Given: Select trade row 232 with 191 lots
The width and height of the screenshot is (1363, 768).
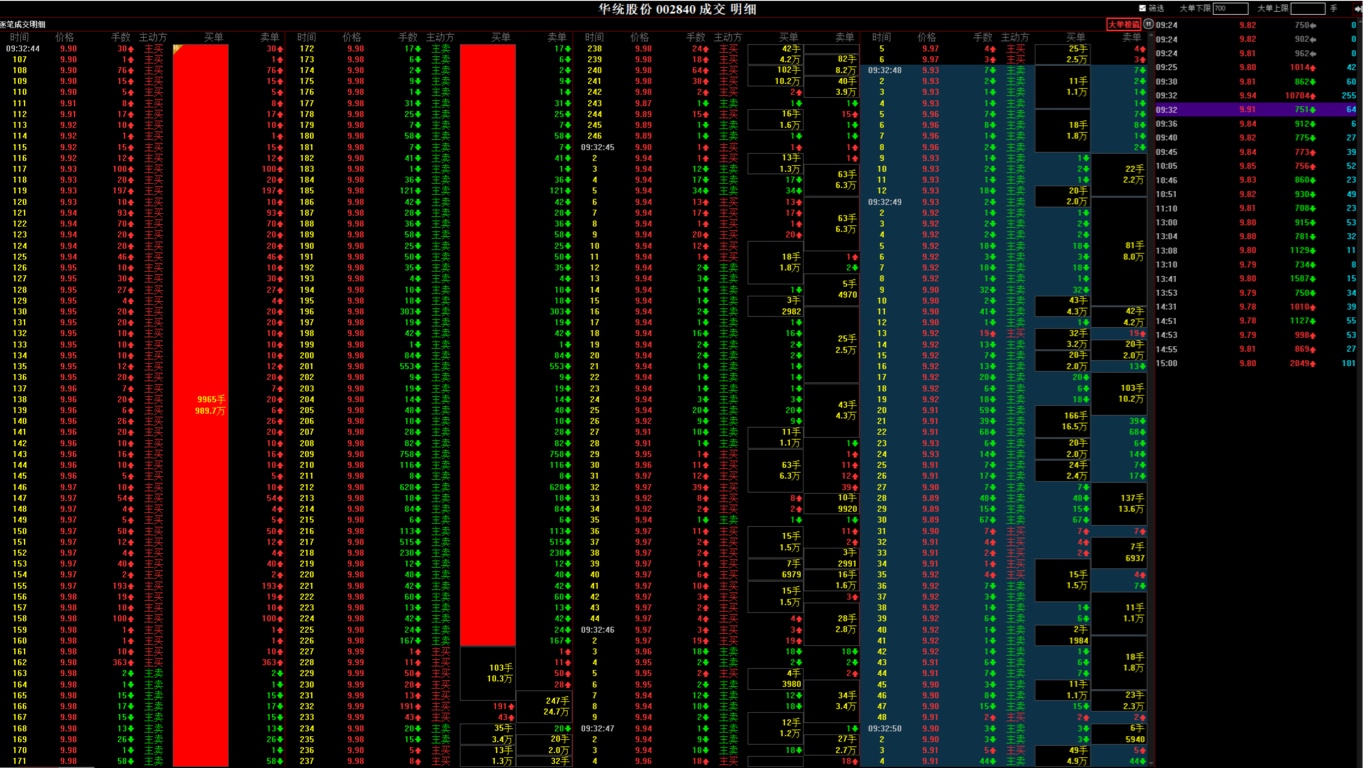Looking at the screenshot, I should pyautogui.click(x=431, y=707).
